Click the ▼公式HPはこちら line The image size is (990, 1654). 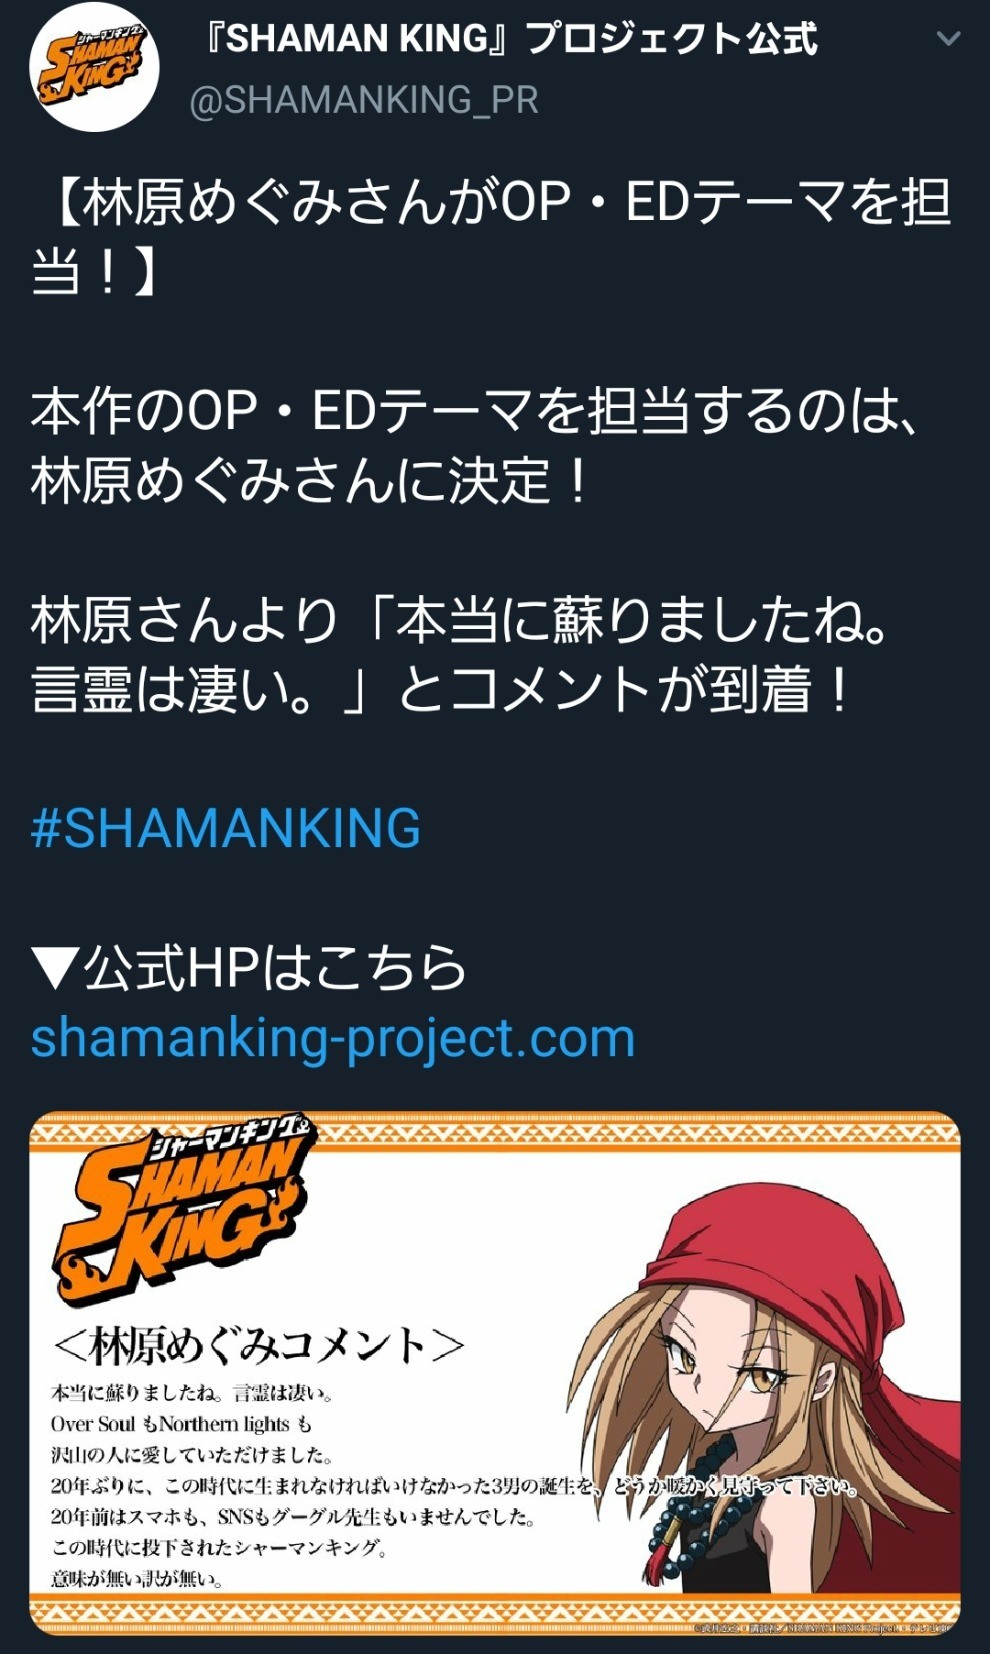coord(249,968)
